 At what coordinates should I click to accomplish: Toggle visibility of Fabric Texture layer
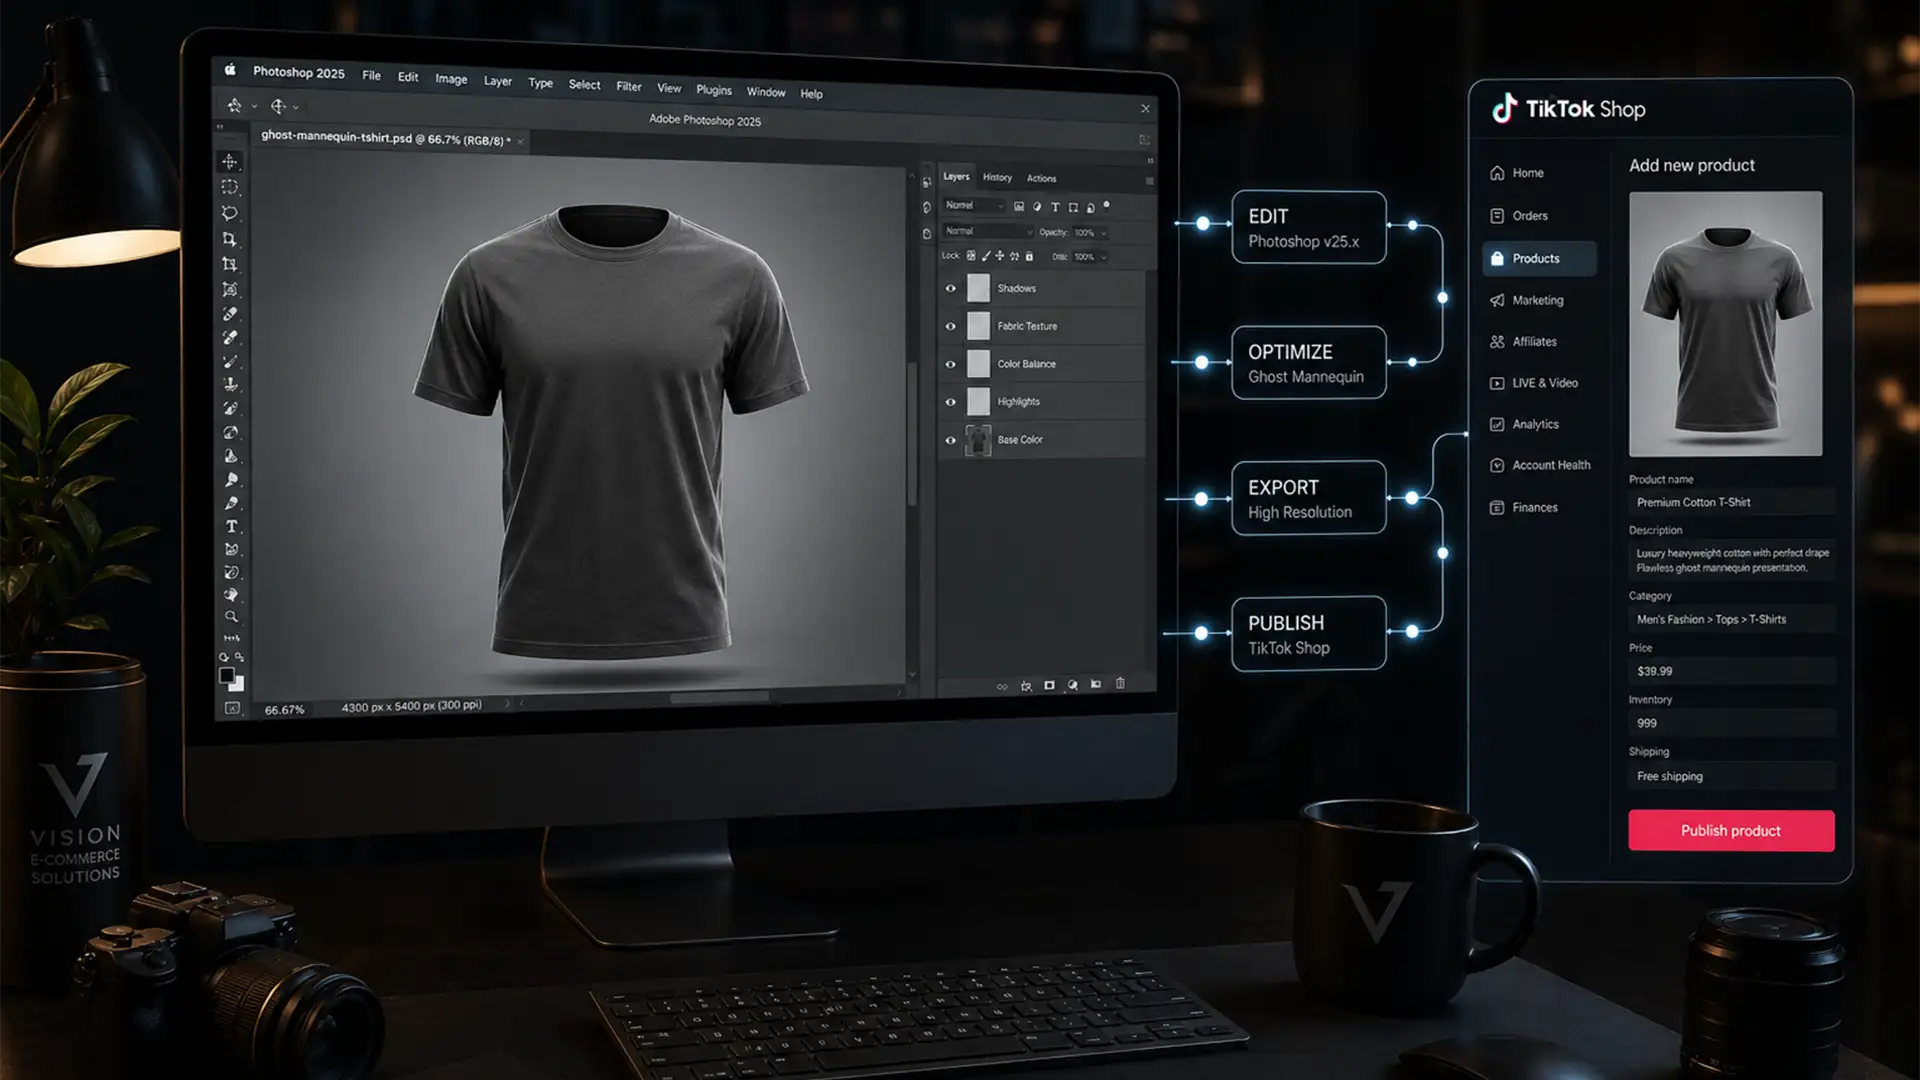[x=951, y=325]
